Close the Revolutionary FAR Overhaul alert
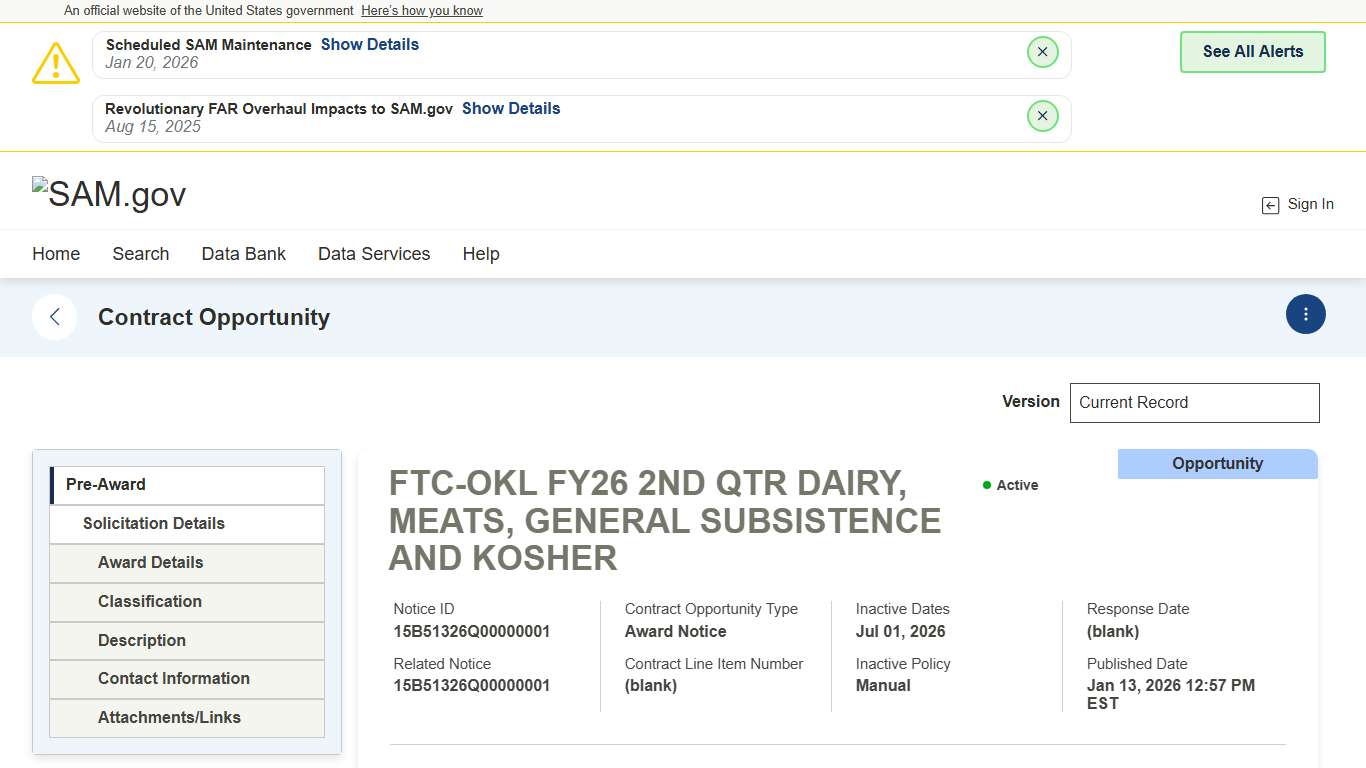The width and height of the screenshot is (1366, 768). pos(1042,116)
